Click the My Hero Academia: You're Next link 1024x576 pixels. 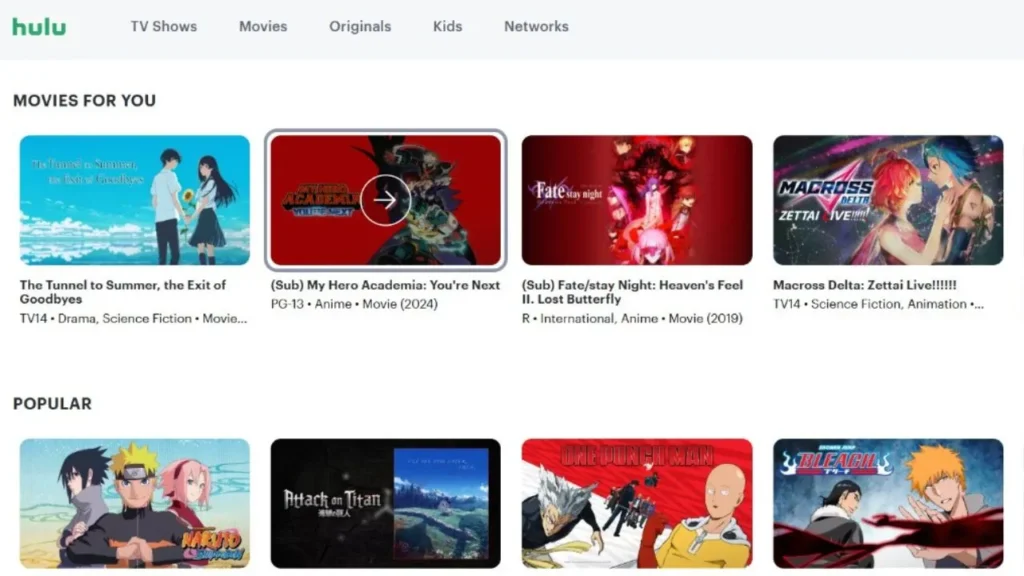pos(383,285)
